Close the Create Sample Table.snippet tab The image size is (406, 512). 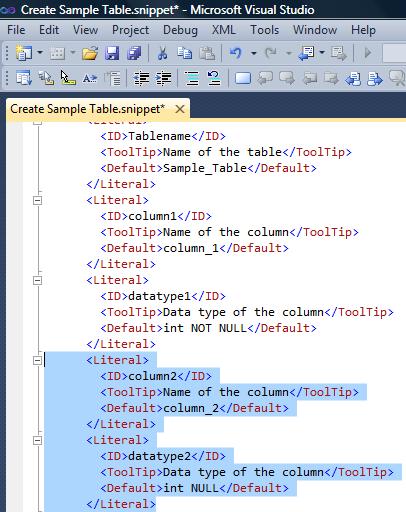click(180, 109)
